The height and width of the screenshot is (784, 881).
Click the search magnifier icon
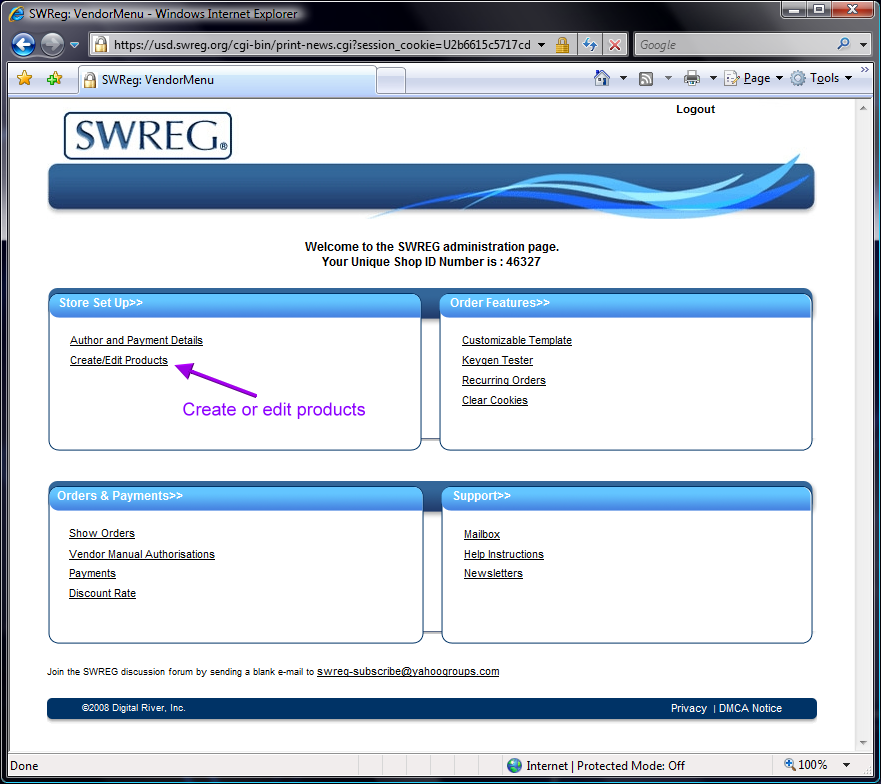843,44
